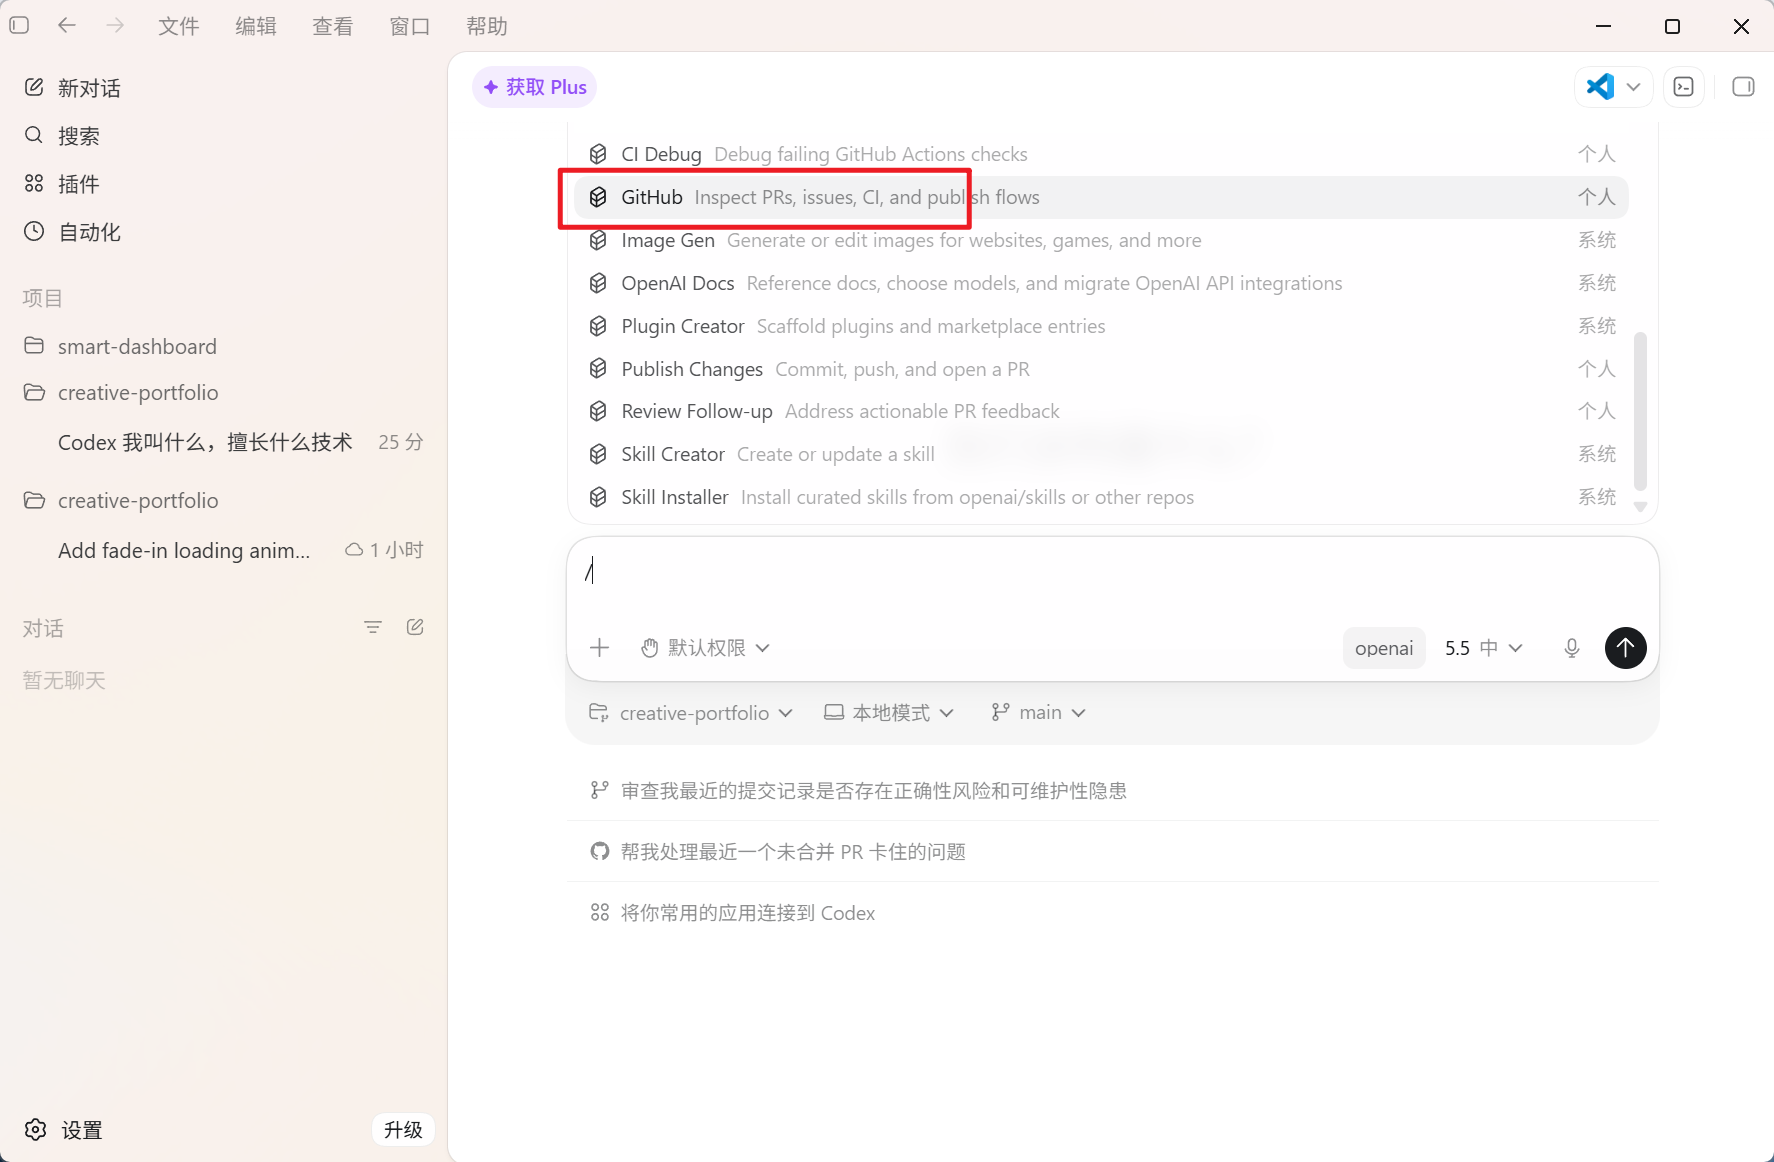Open the 文件 menu
Viewport: 1774px width, 1162px height.
(x=179, y=26)
